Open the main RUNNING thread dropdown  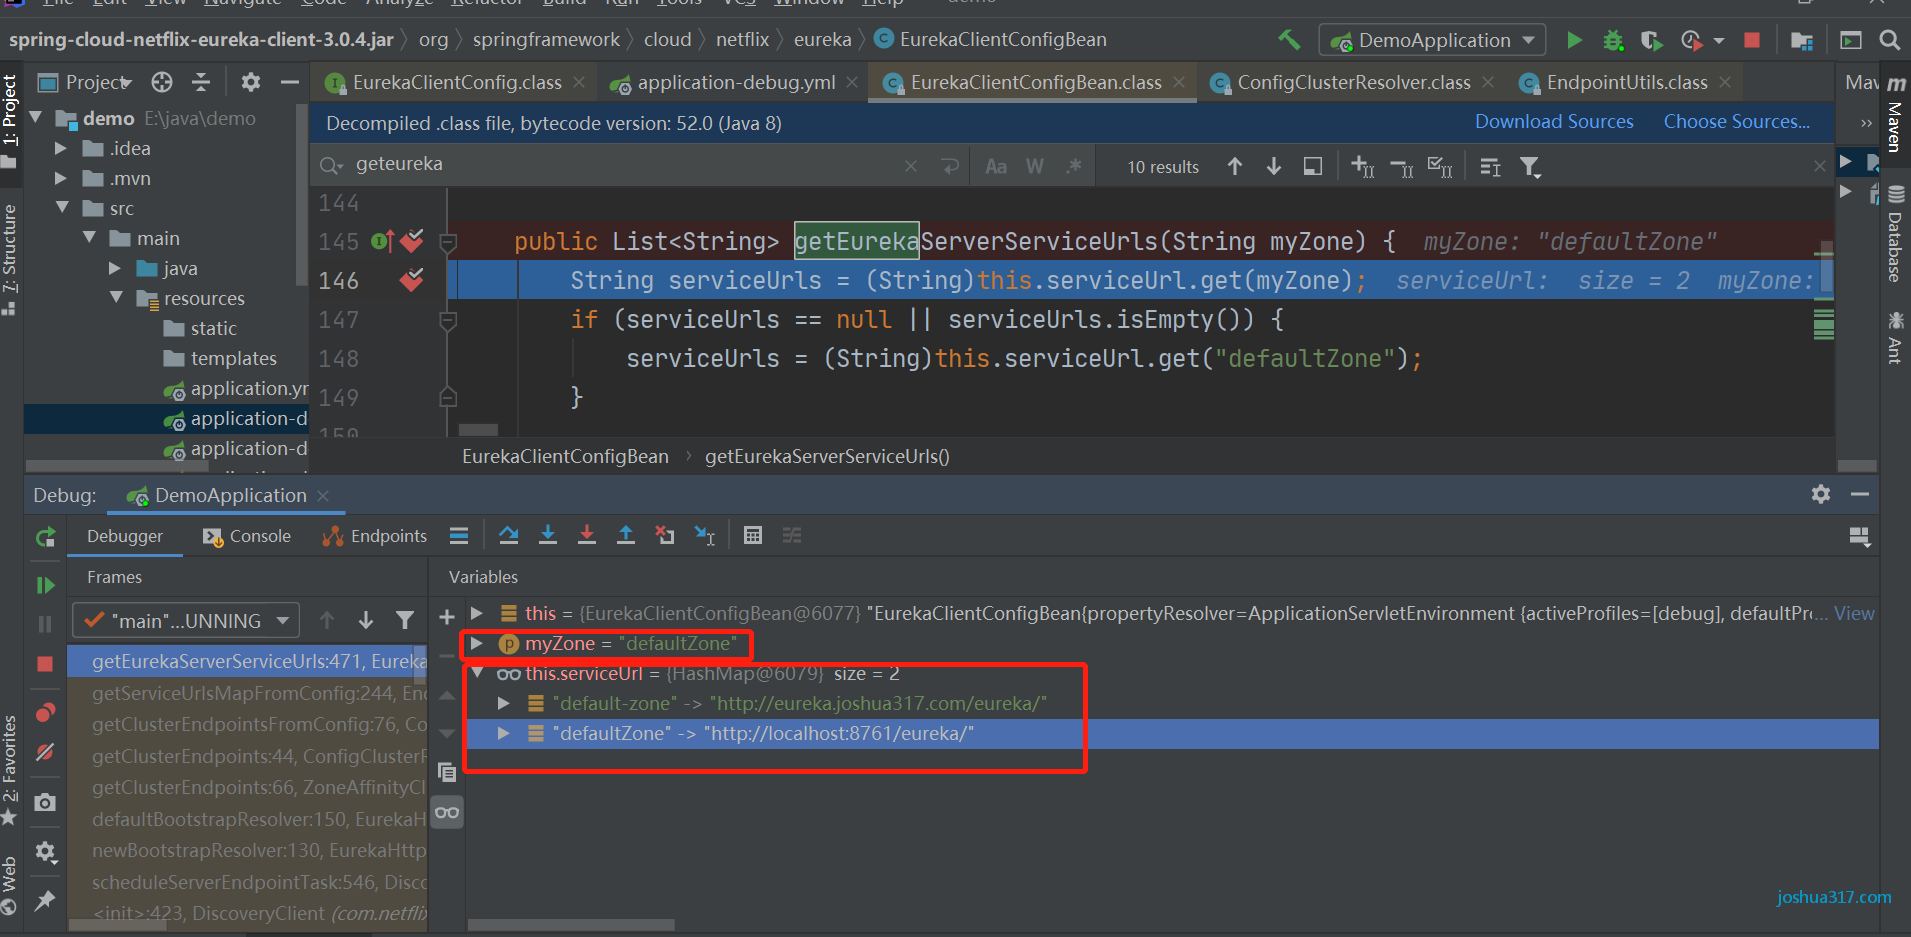tap(186, 621)
